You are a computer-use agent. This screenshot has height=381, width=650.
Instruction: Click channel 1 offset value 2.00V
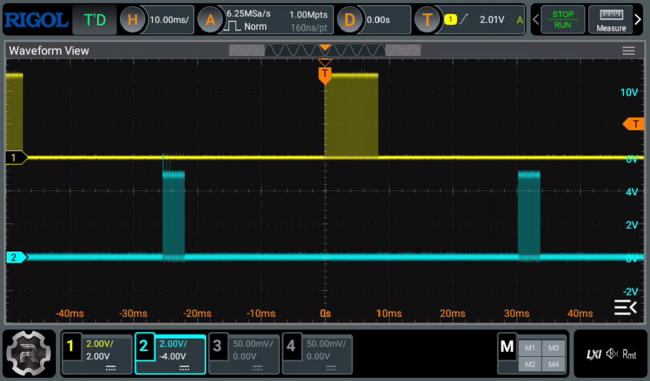pos(98,356)
